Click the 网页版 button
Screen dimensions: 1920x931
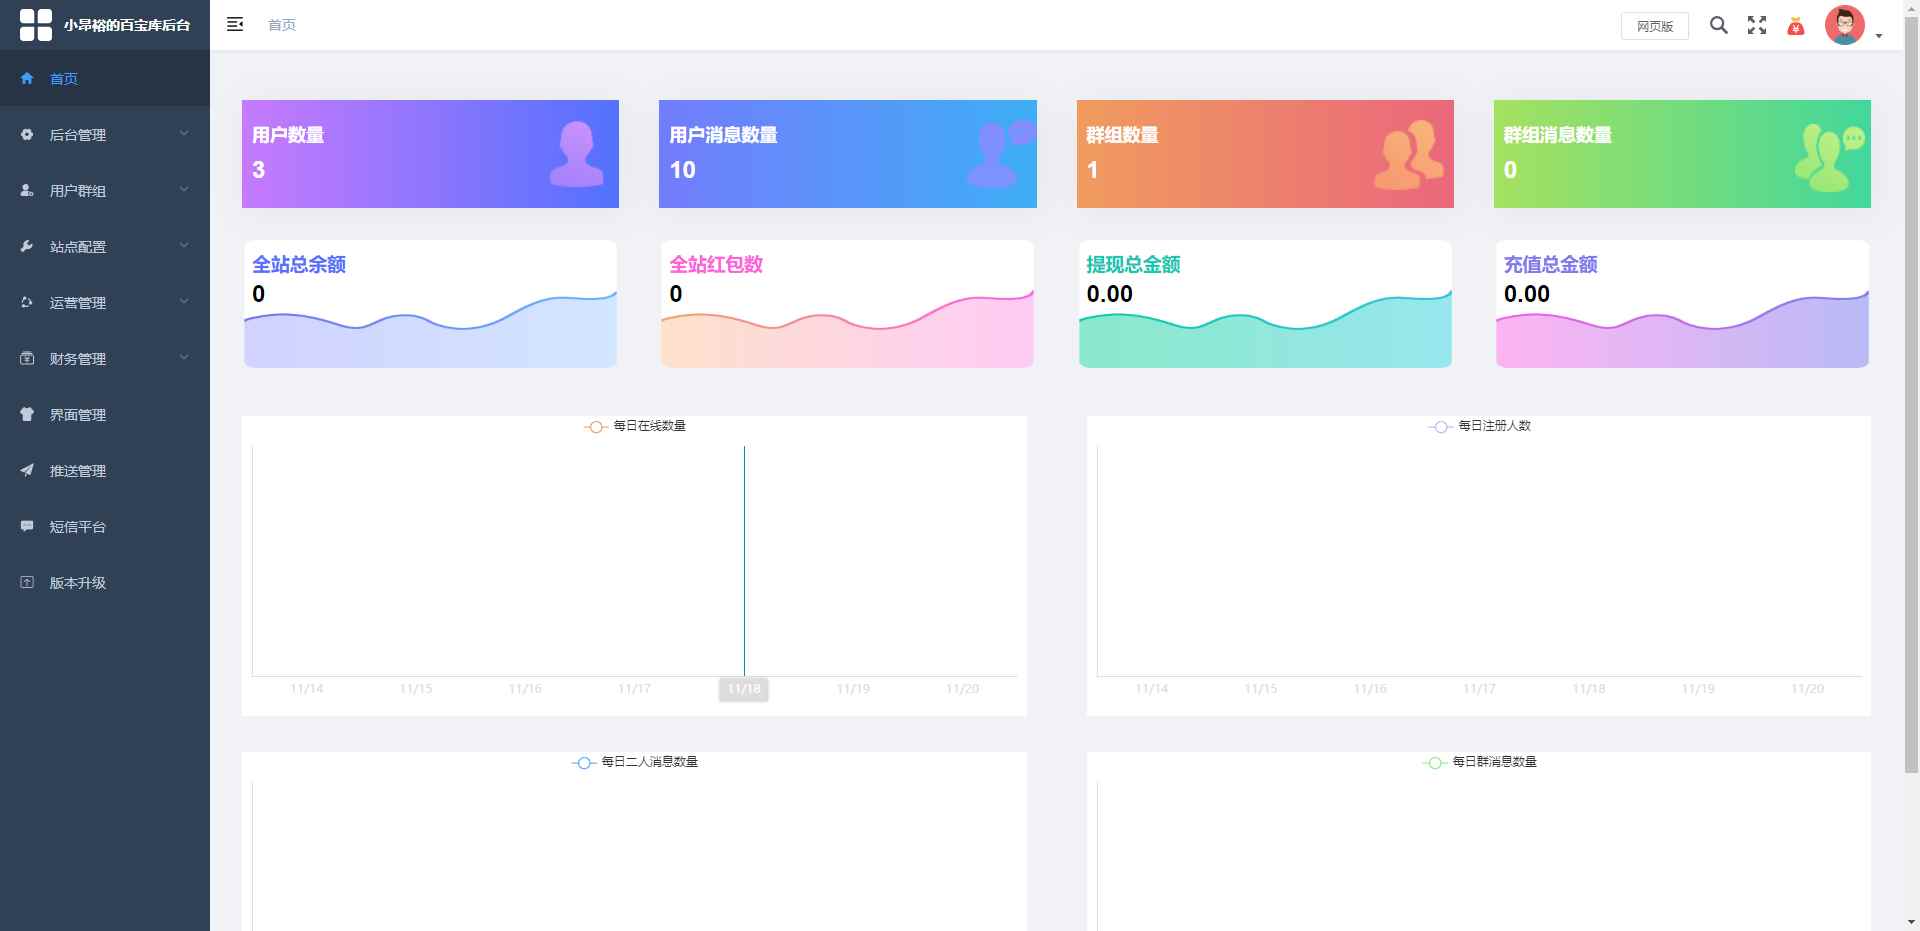(1654, 26)
